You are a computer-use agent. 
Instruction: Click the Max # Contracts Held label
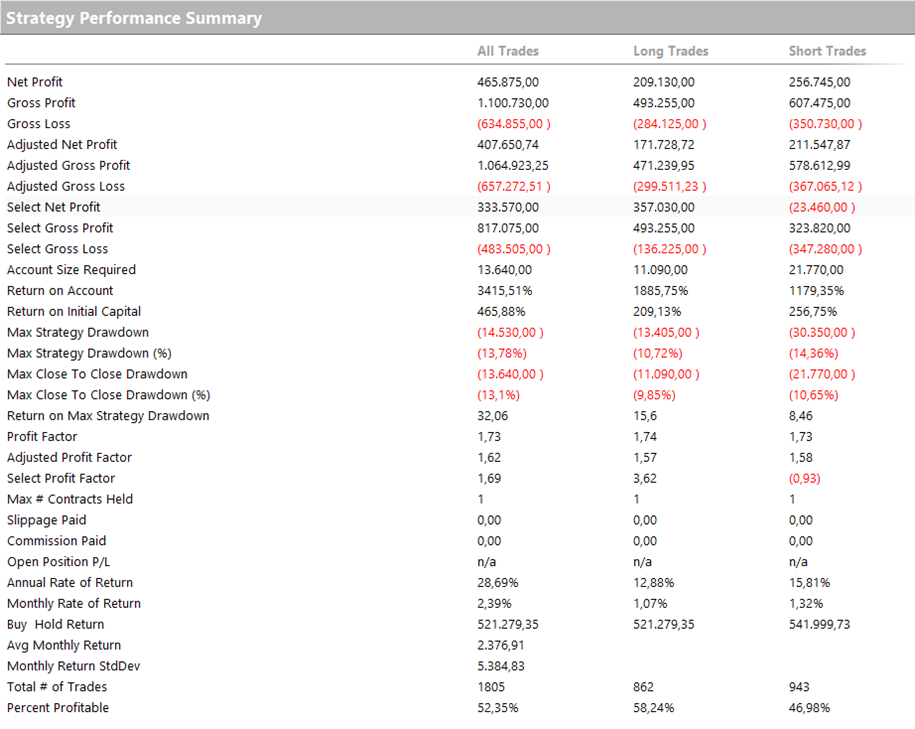point(69,499)
